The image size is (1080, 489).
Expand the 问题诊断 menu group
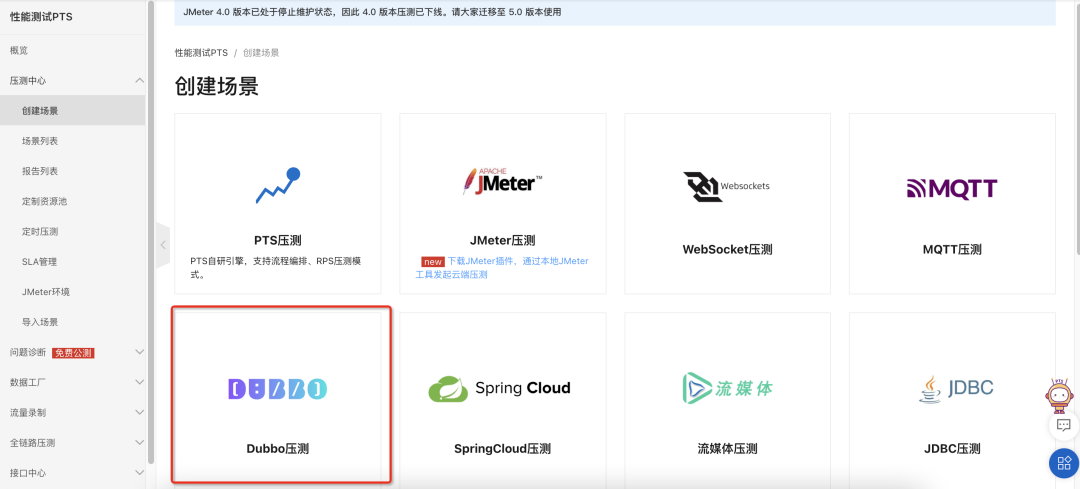pos(139,352)
